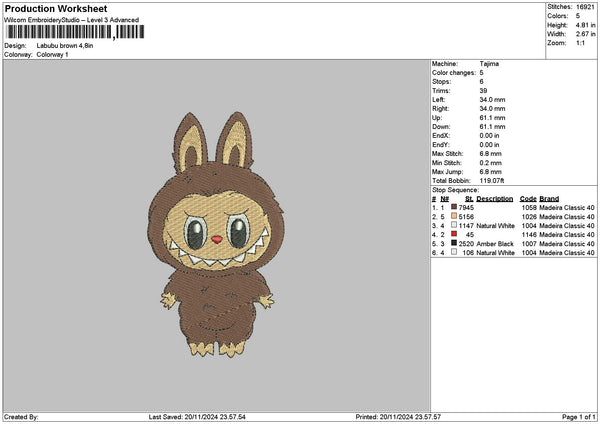Click the "Max Jump:" value

point(490,172)
